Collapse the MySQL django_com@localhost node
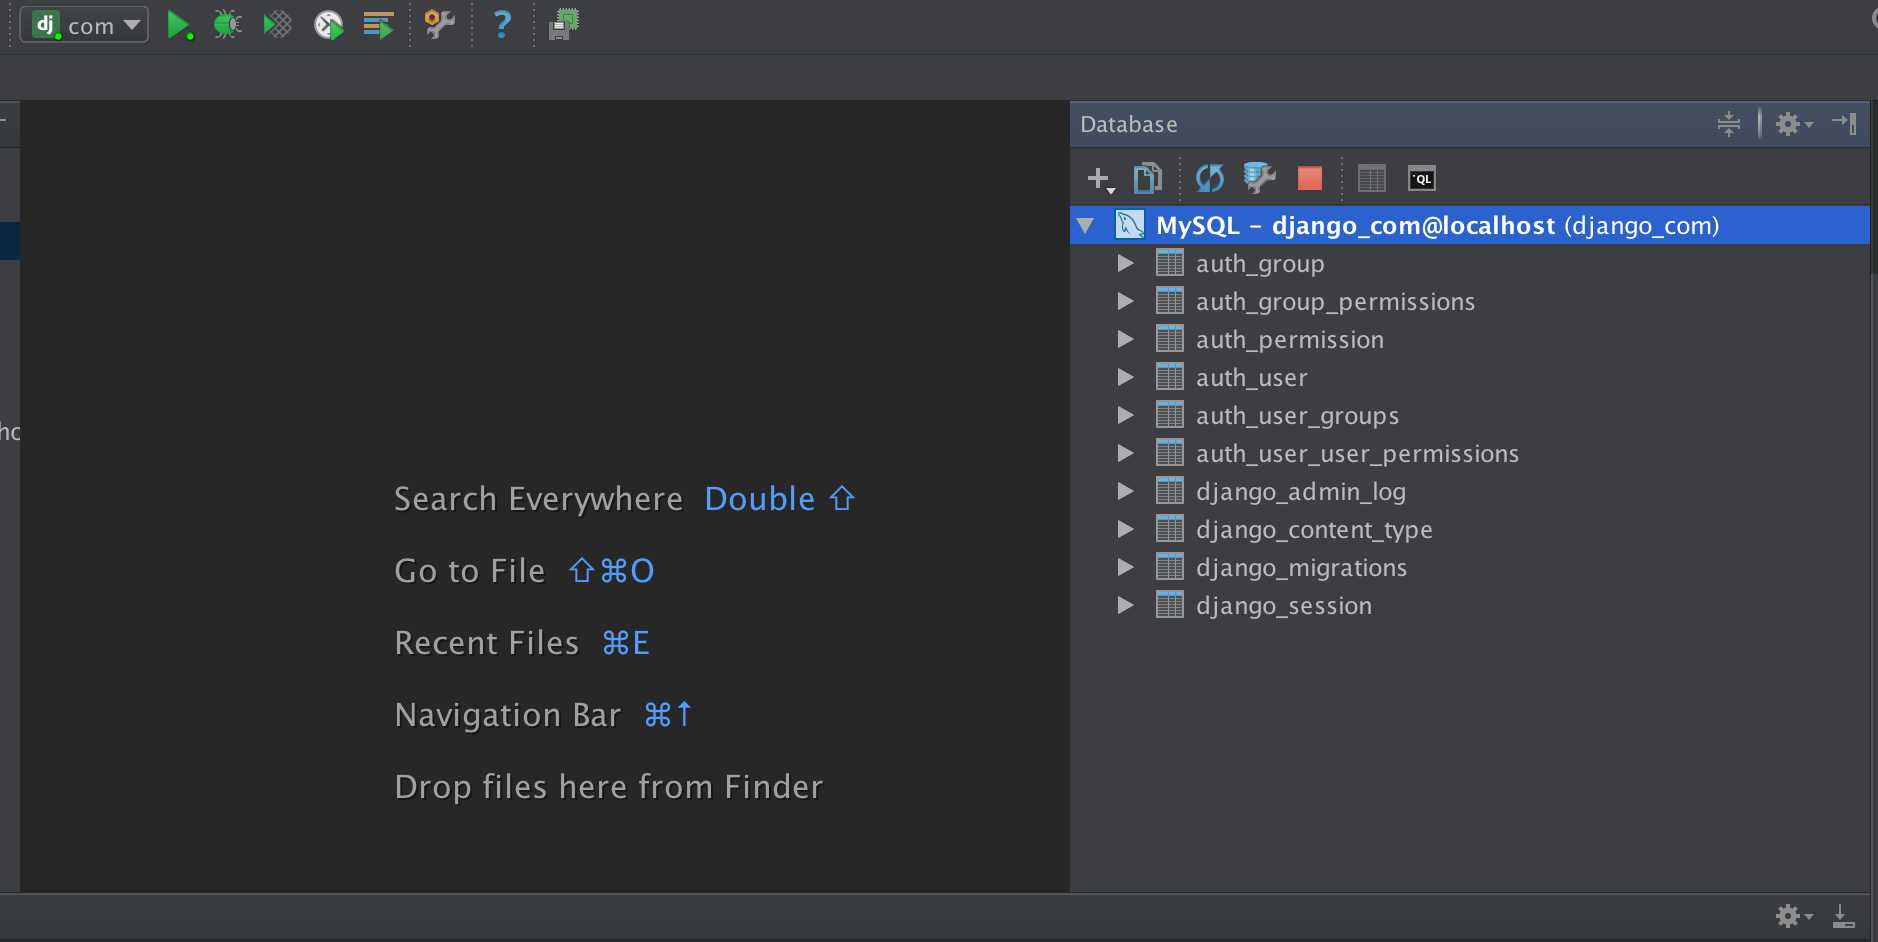Image resolution: width=1878 pixels, height=942 pixels. (x=1085, y=226)
